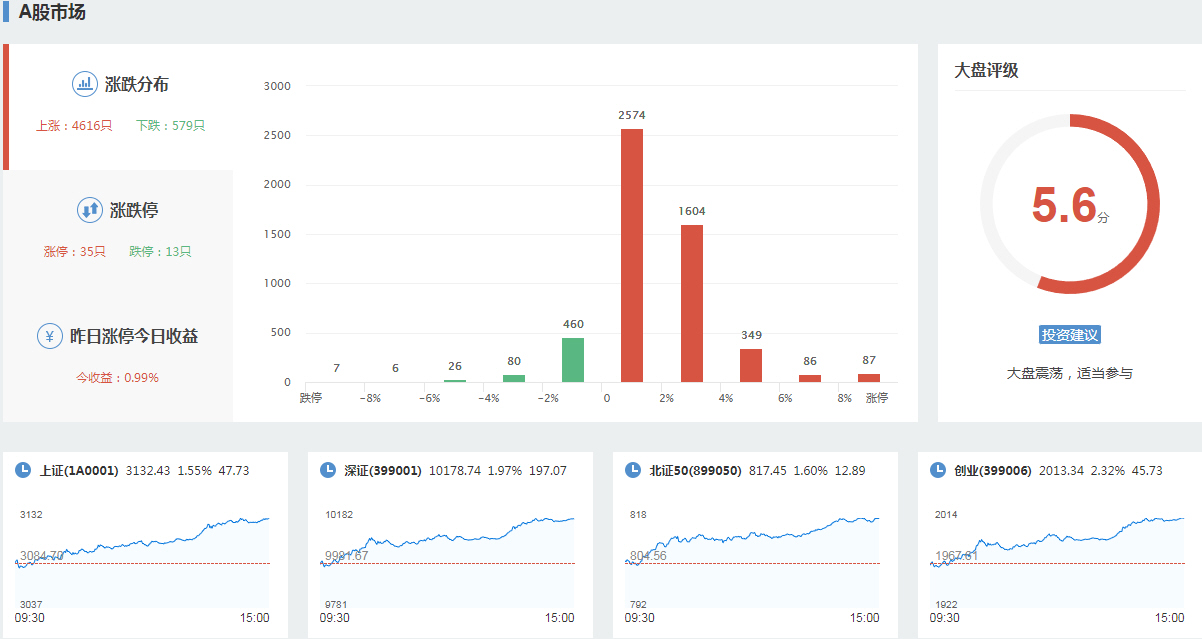Screen dimensions: 1202x639
Task: Click the clock icon beside 创业(399006)
Action: tap(938, 470)
